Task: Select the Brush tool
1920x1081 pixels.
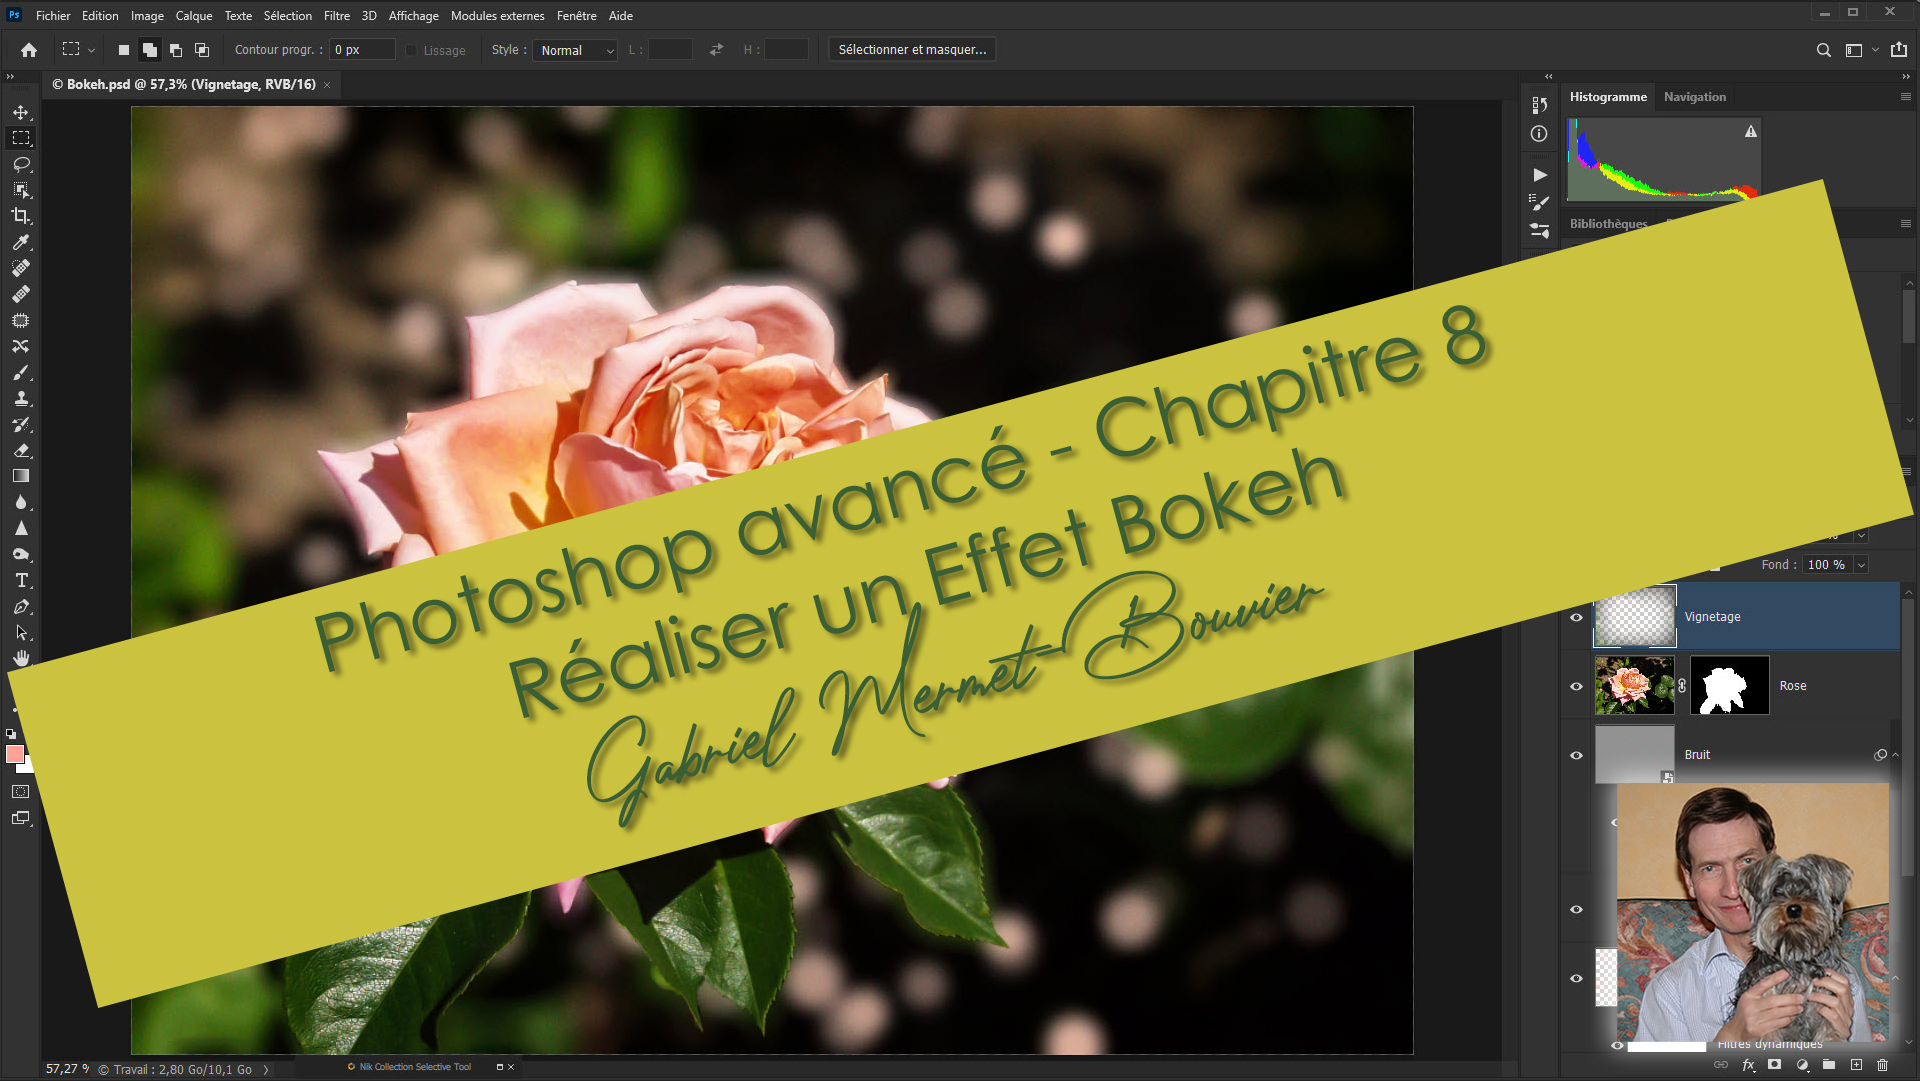Action: 21,372
